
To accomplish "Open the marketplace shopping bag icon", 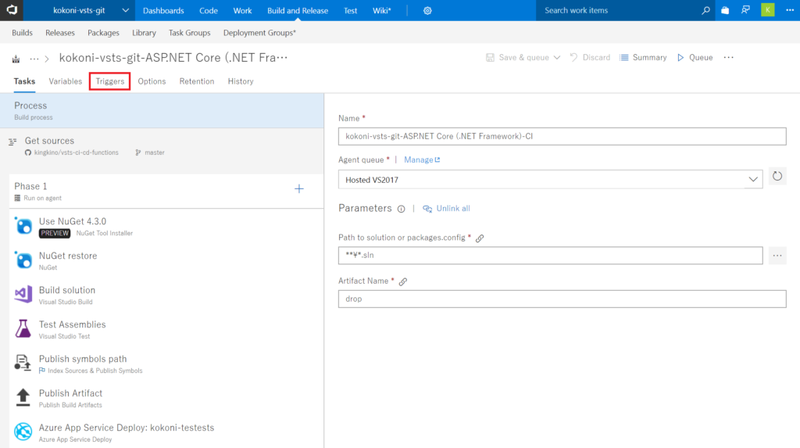I will [x=725, y=10].
